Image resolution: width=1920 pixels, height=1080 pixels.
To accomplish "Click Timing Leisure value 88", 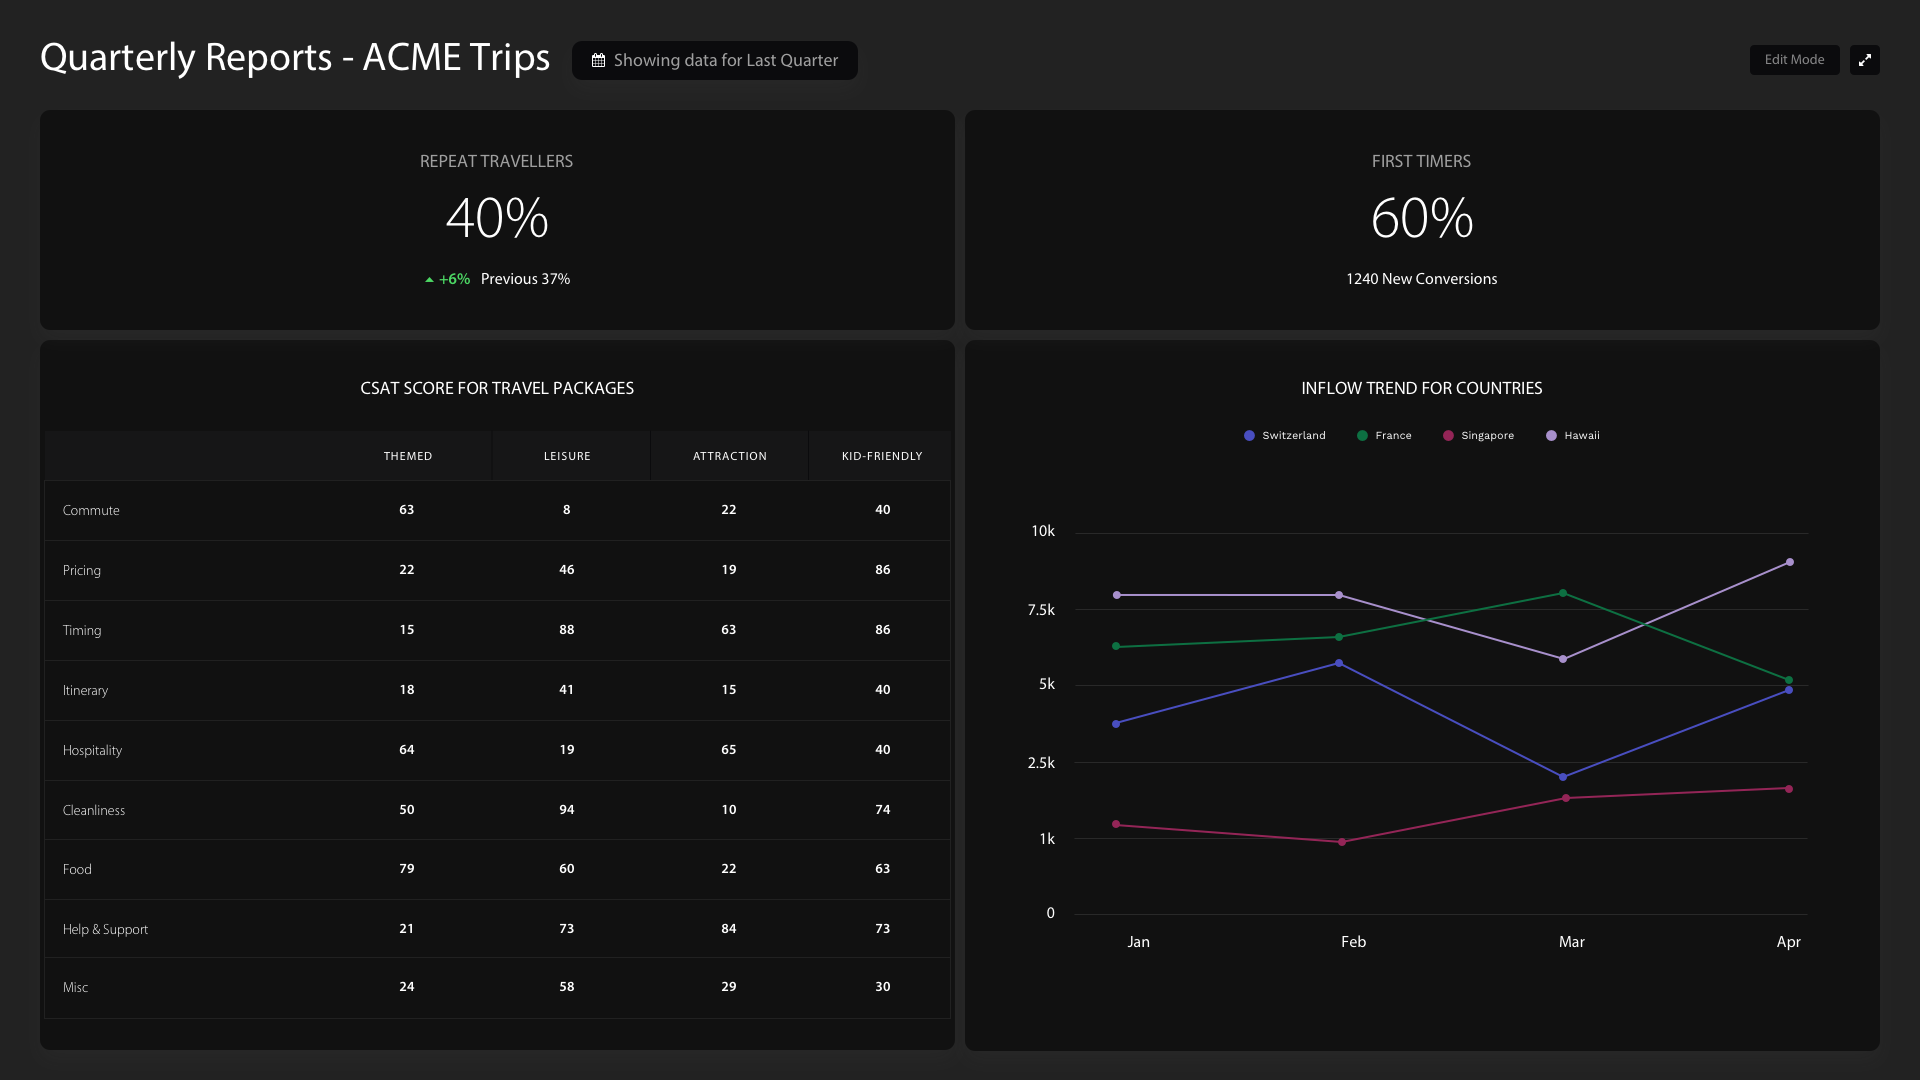I will coord(567,630).
